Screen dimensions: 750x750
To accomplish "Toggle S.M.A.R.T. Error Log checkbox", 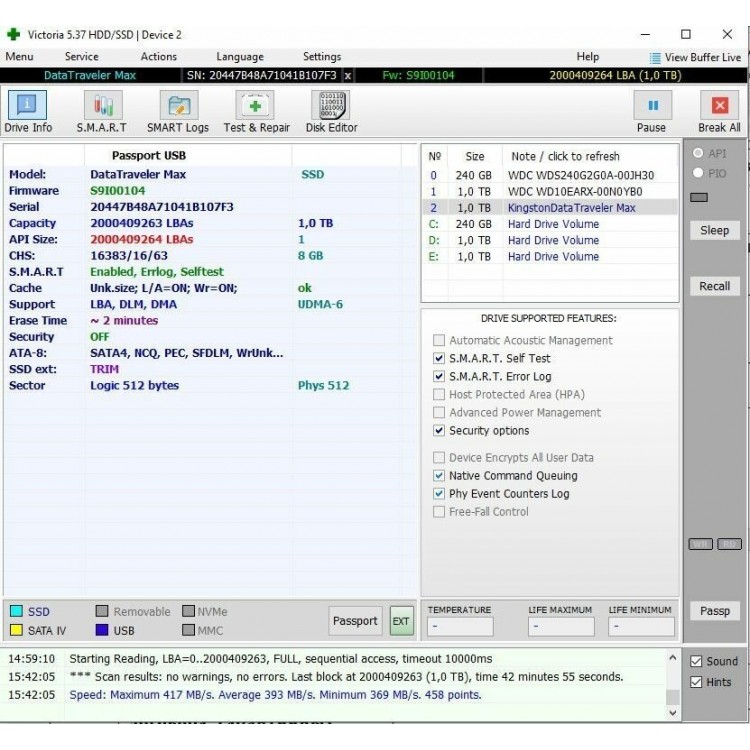I will (439, 376).
